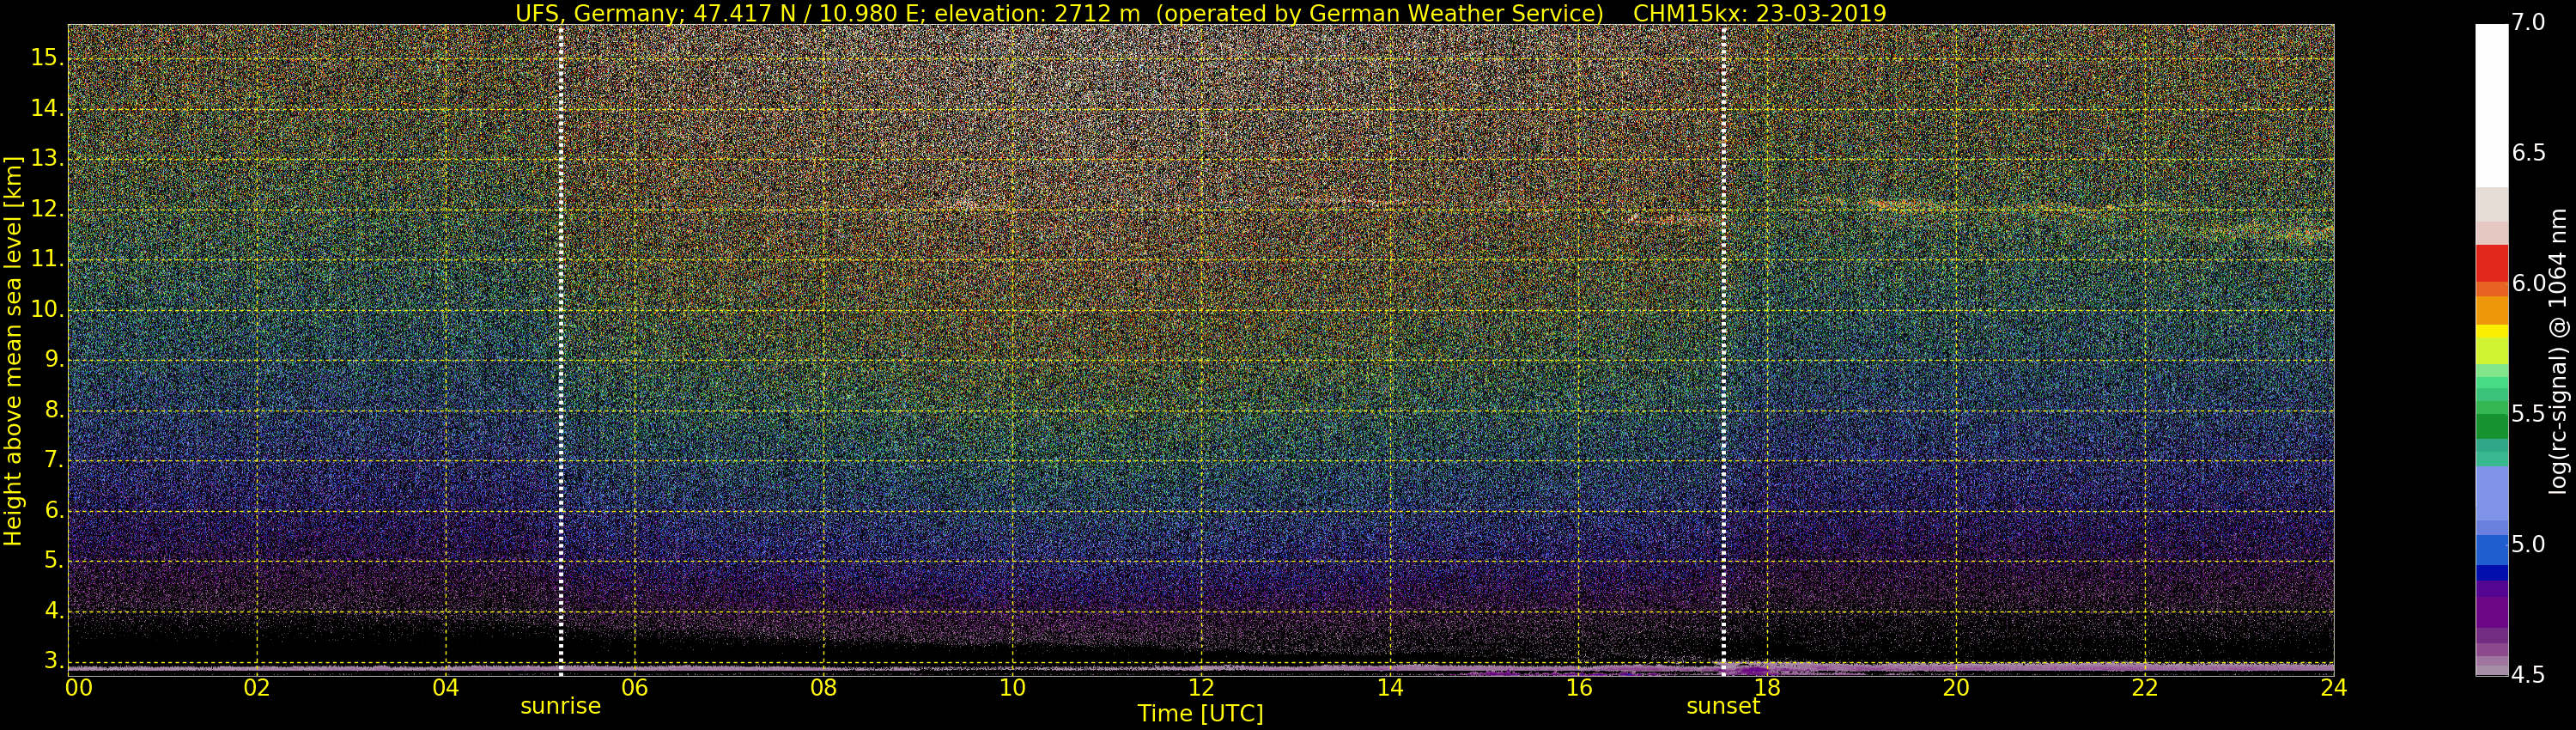The width and height of the screenshot is (2576, 730).
Task: Click the 'Time [UTC]' axis label
Action: 1200,714
